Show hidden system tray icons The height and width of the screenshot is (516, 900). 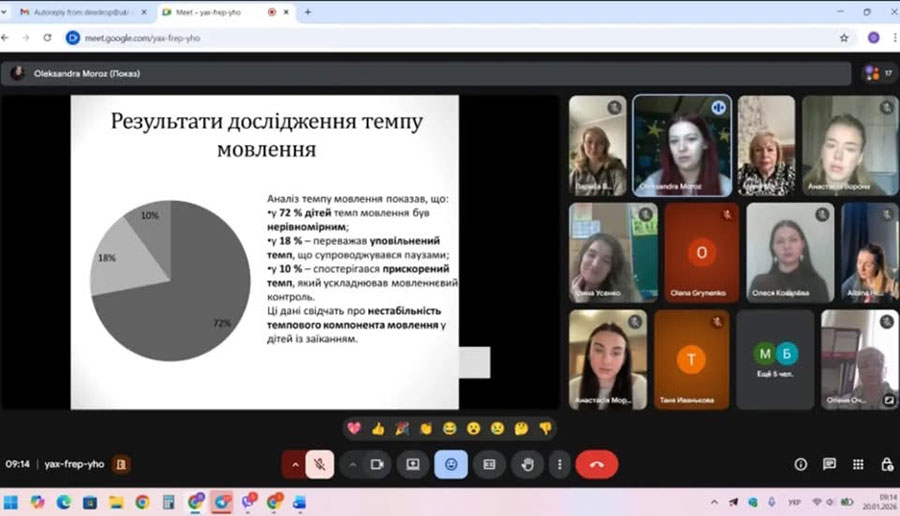[714, 502]
